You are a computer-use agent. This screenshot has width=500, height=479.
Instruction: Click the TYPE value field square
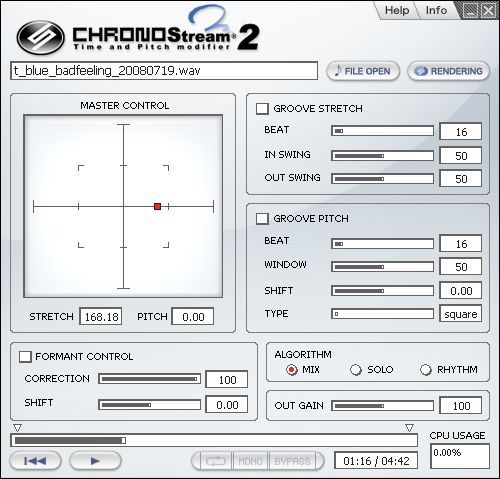coord(461,313)
